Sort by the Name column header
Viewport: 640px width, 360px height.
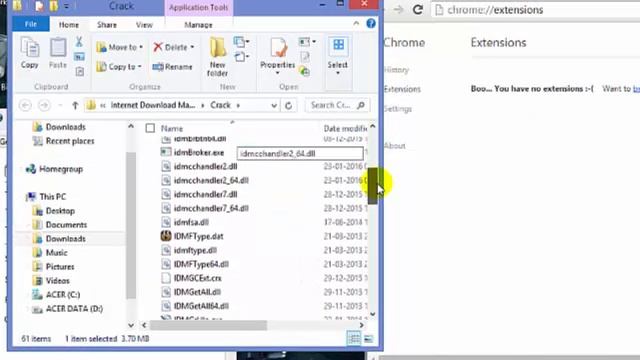click(172, 129)
